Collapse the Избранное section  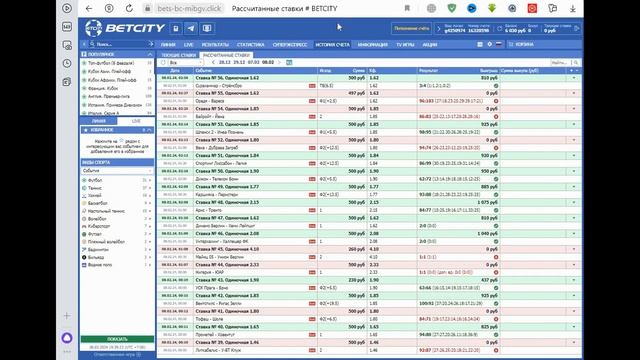pos(149,130)
